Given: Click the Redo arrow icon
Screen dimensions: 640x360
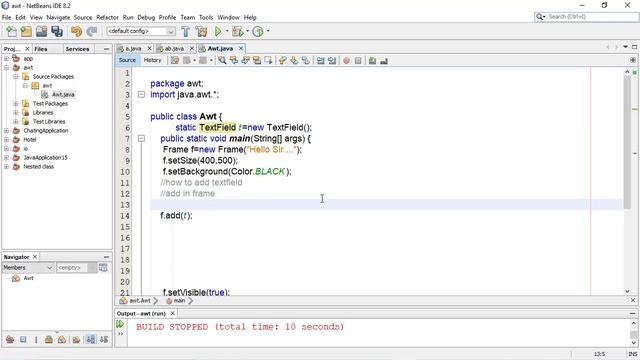Looking at the screenshot, I should (x=92, y=31).
